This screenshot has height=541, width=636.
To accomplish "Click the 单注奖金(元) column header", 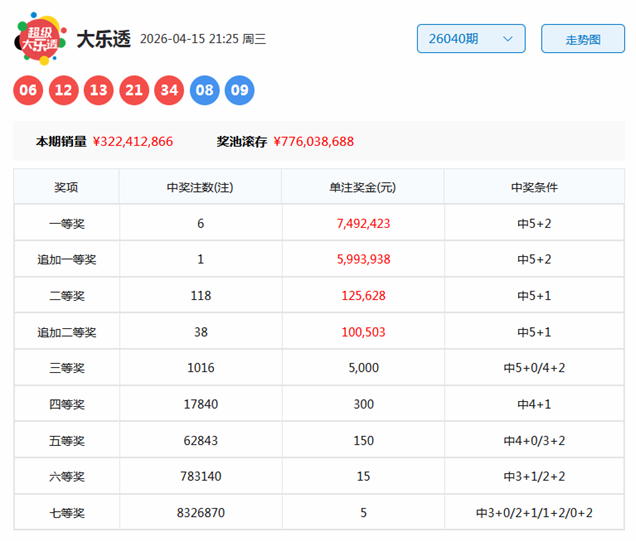I will [x=363, y=187].
